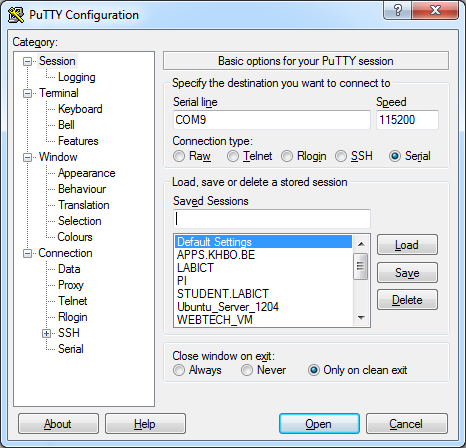This screenshot has height=448, width=466.
Task: Select Default Settings in saved sessions
Action: click(x=263, y=242)
